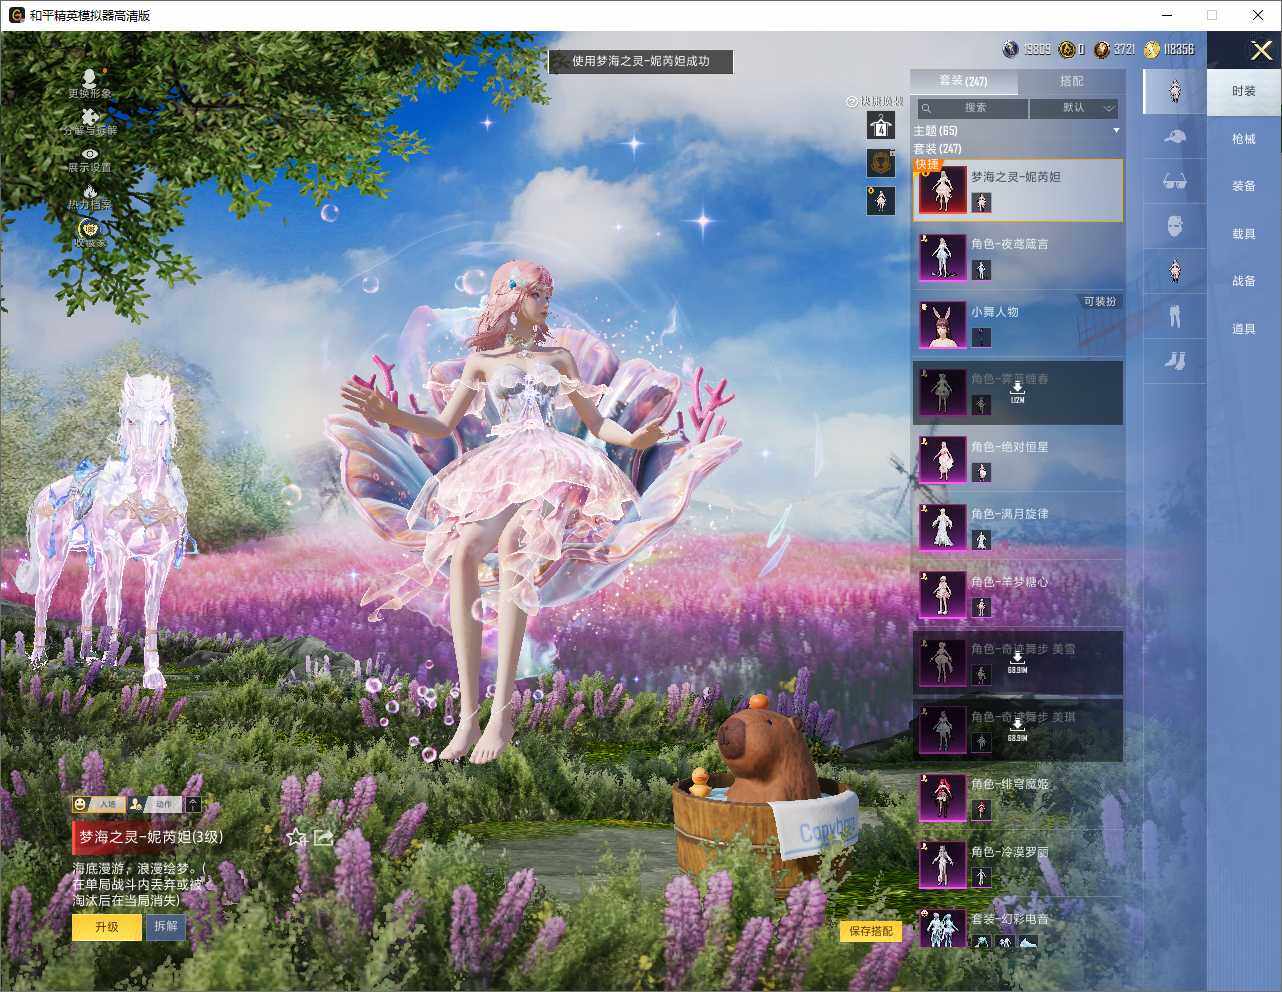Click the yellow 升级 upgrade button
1282x992 pixels.
click(107, 927)
